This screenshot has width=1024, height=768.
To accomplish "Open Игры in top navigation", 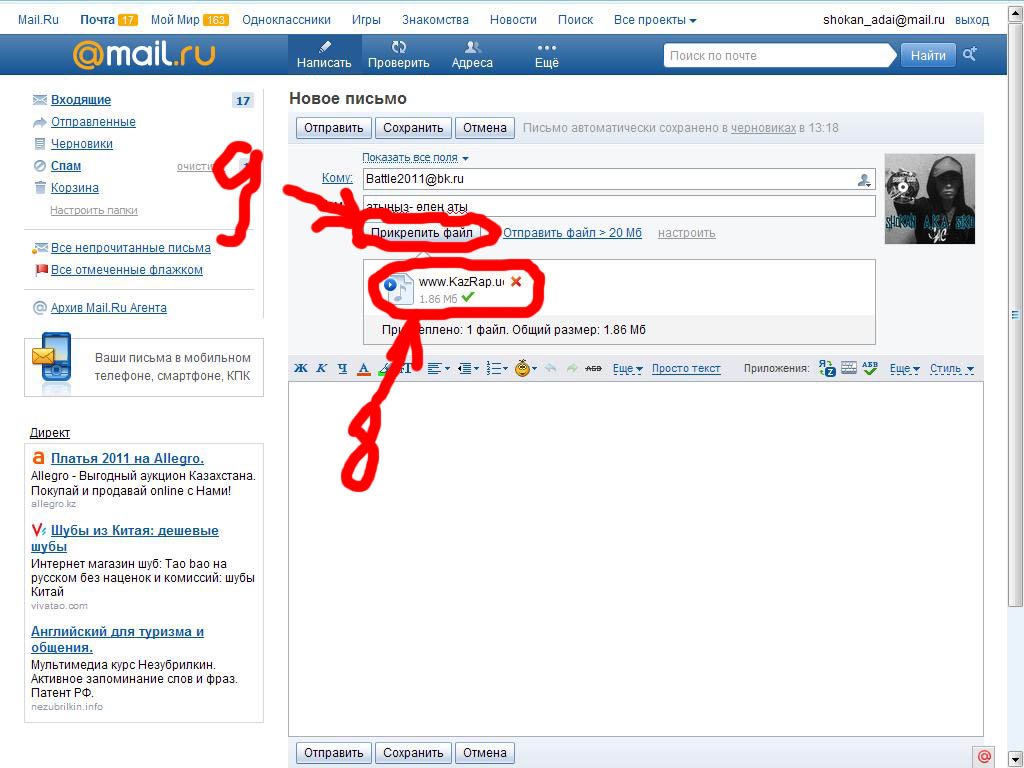I will click(366, 20).
